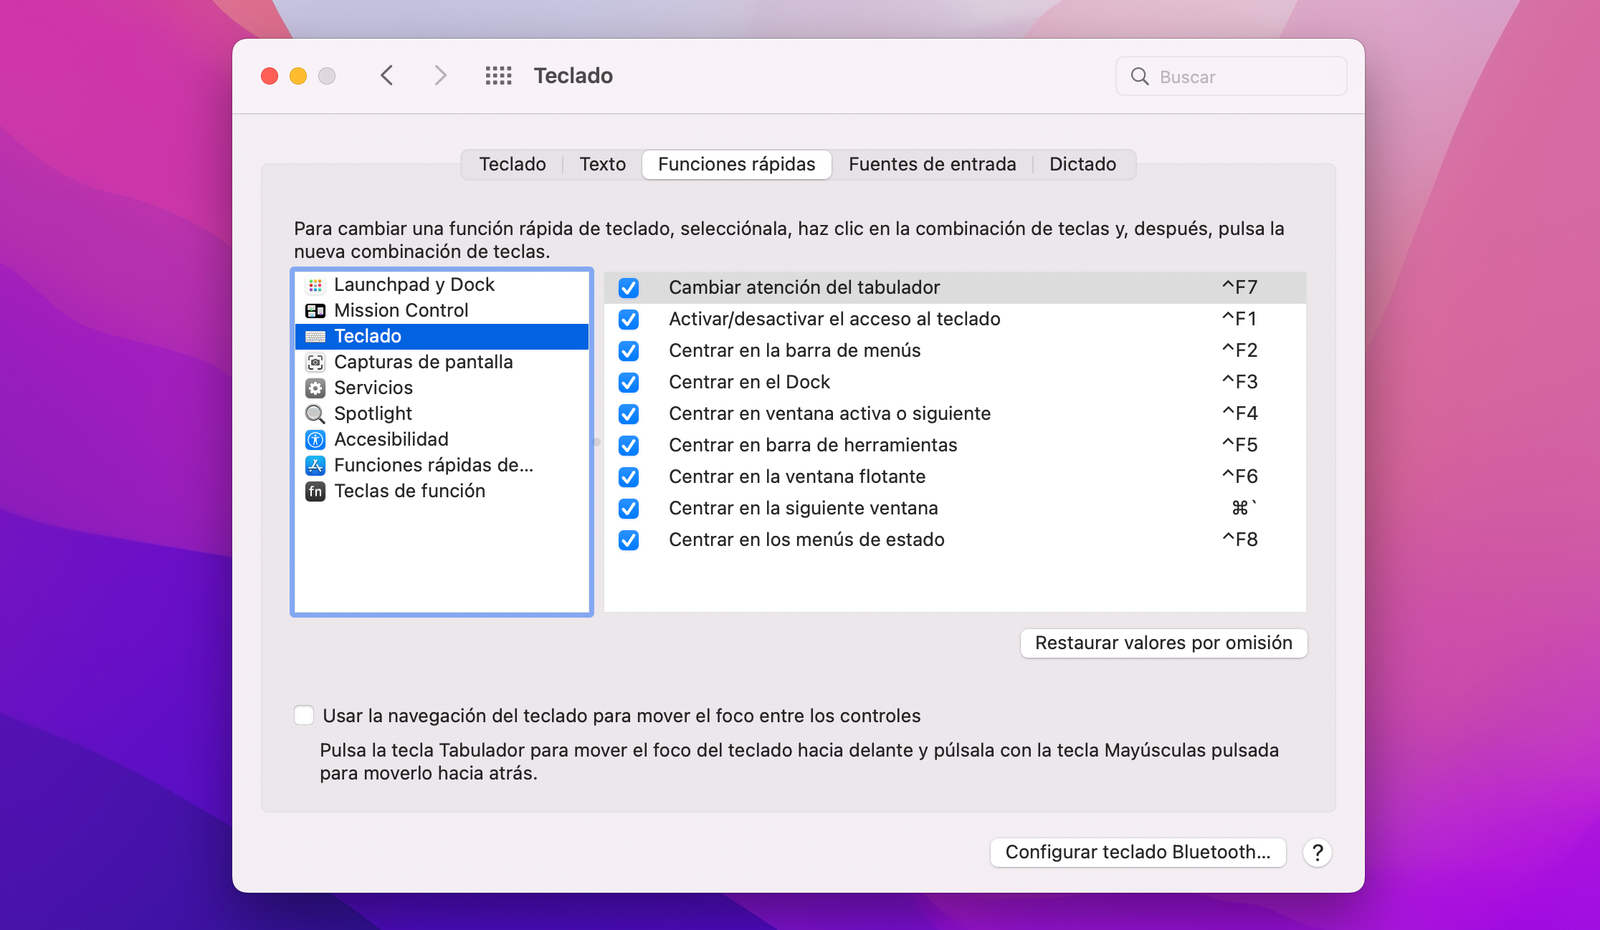Click Configurar teclado Bluetooth… button
The image size is (1600, 930).
click(x=1138, y=852)
